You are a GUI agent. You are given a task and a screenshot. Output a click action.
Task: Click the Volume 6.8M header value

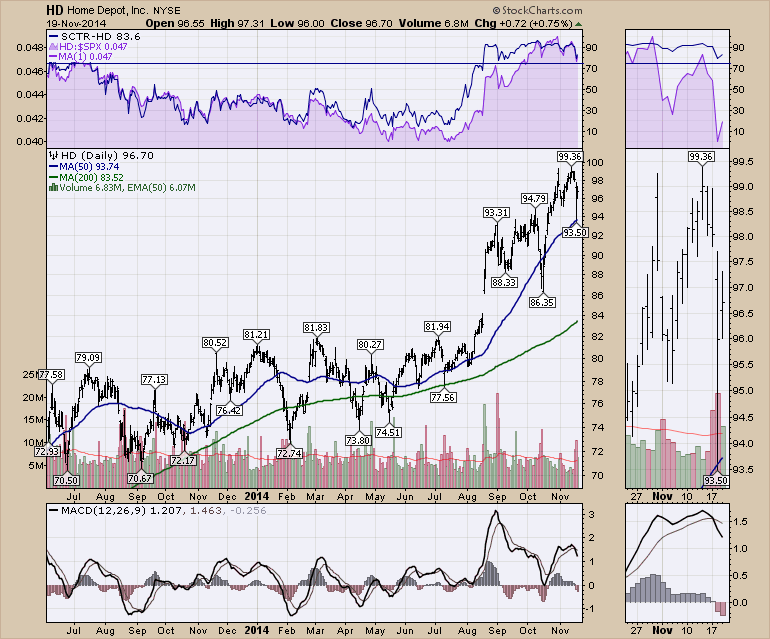434,24
